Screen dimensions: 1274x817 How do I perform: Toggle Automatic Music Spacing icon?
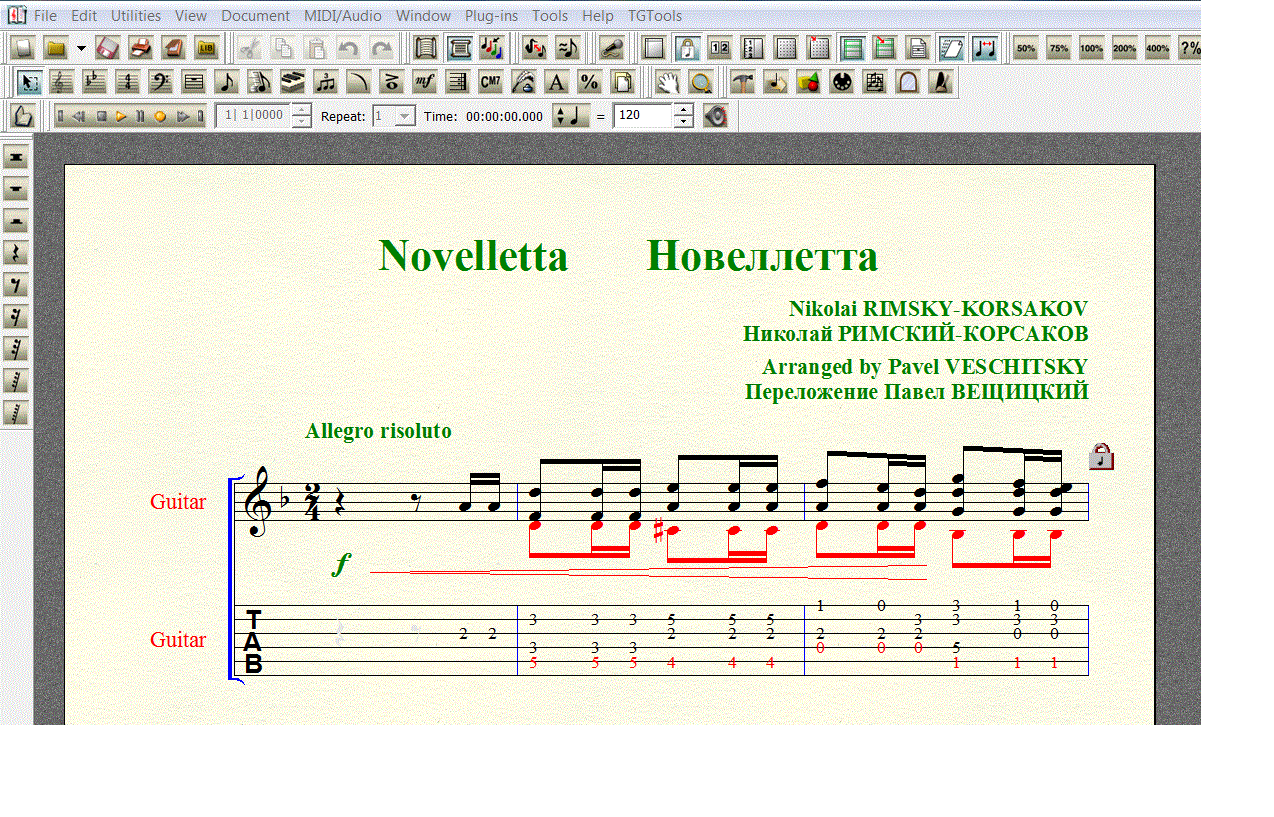click(984, 48)
